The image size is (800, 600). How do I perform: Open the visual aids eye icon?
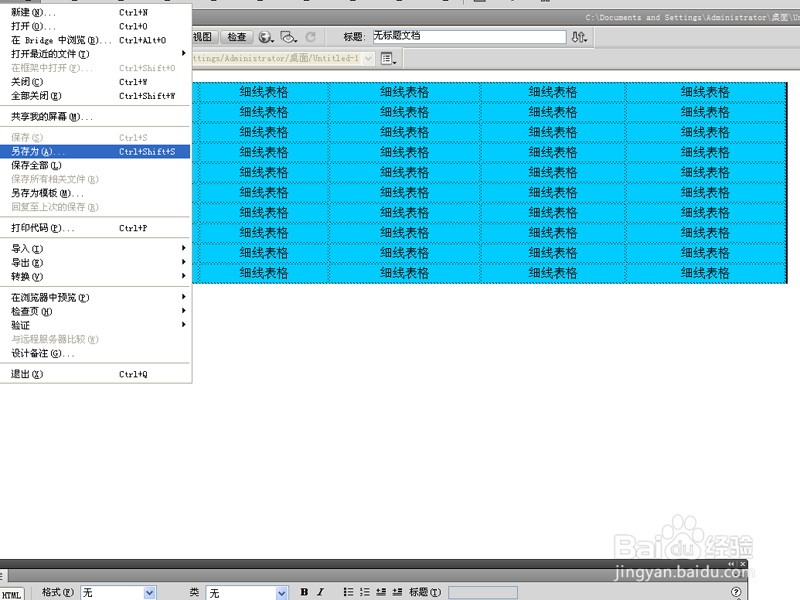[289, 37]
